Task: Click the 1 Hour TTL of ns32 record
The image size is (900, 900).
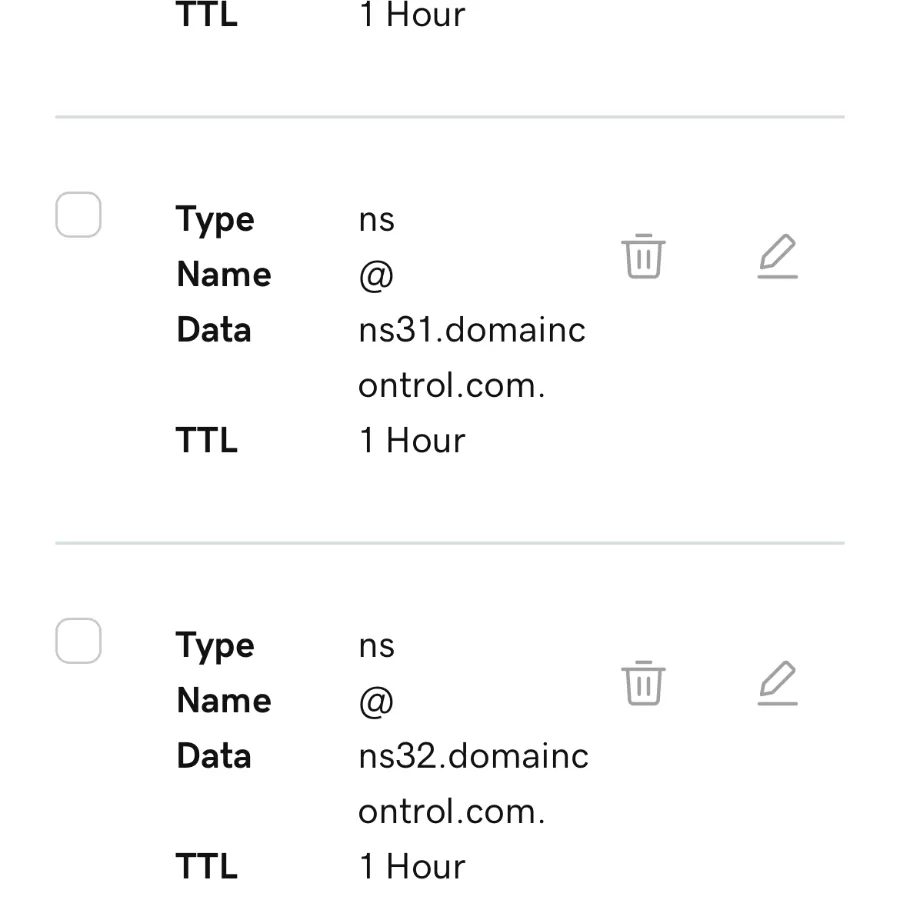Action: click(412, 867)
